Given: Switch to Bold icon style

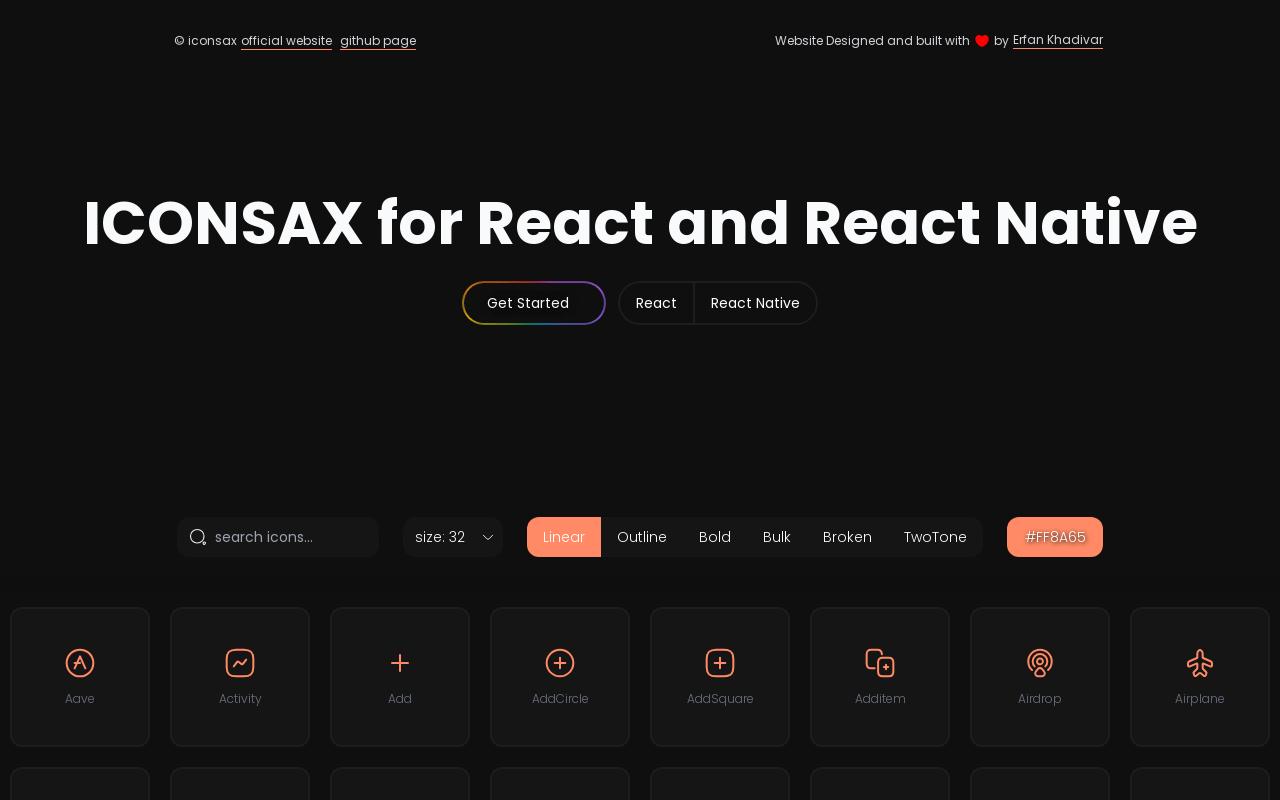Looking at the screenshot, I should 715,537.
